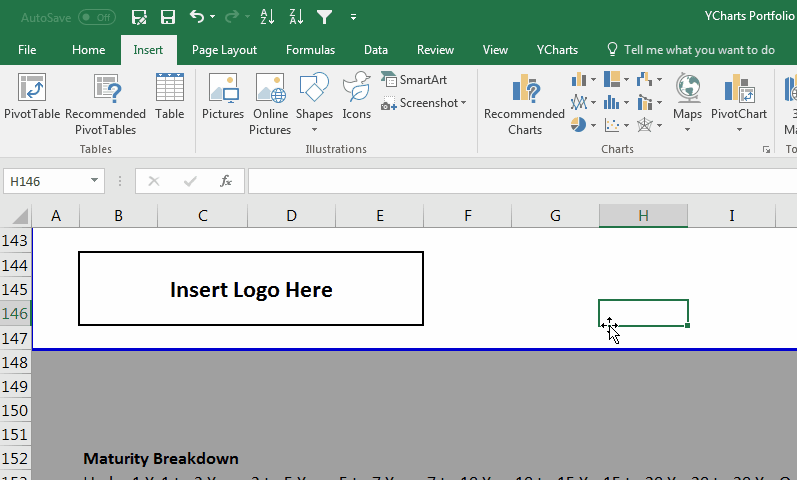
Task: Switch to the Review tab
Action: click(x=435, y=50)
